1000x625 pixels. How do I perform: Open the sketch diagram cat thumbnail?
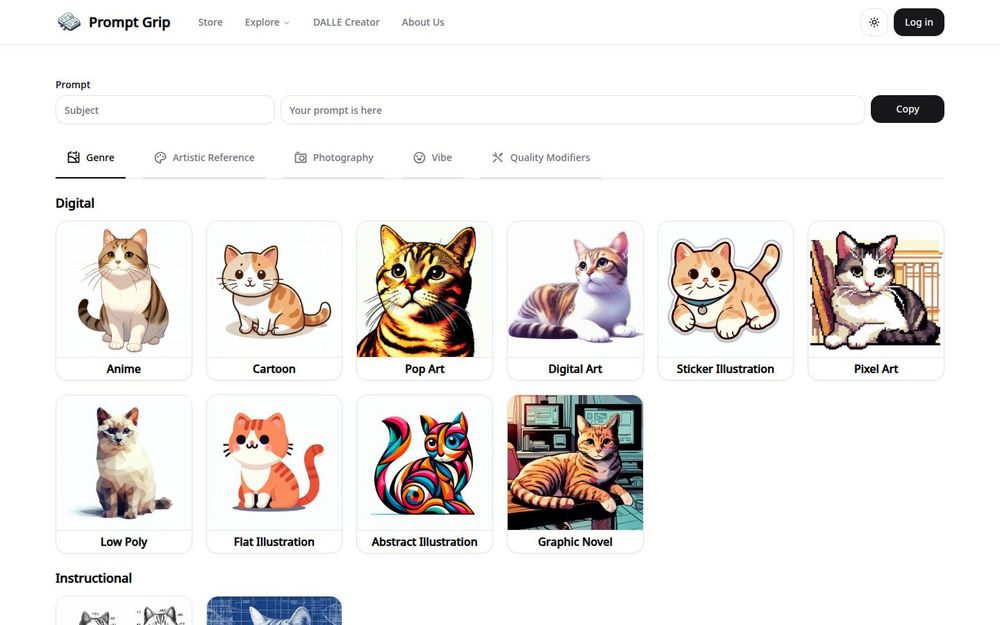tap(124, 611)
